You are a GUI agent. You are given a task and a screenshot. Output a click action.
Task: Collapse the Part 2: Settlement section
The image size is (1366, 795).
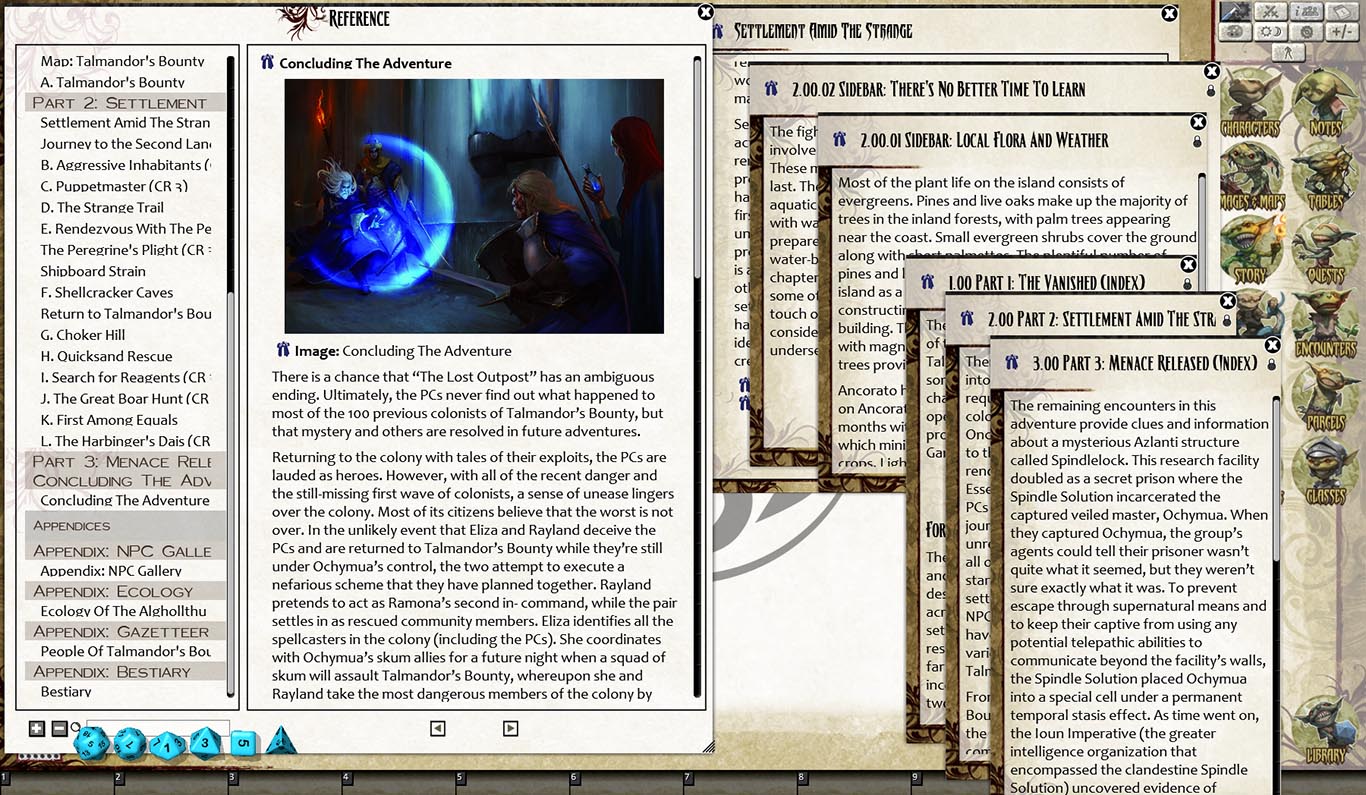click(x=120, y=102)
